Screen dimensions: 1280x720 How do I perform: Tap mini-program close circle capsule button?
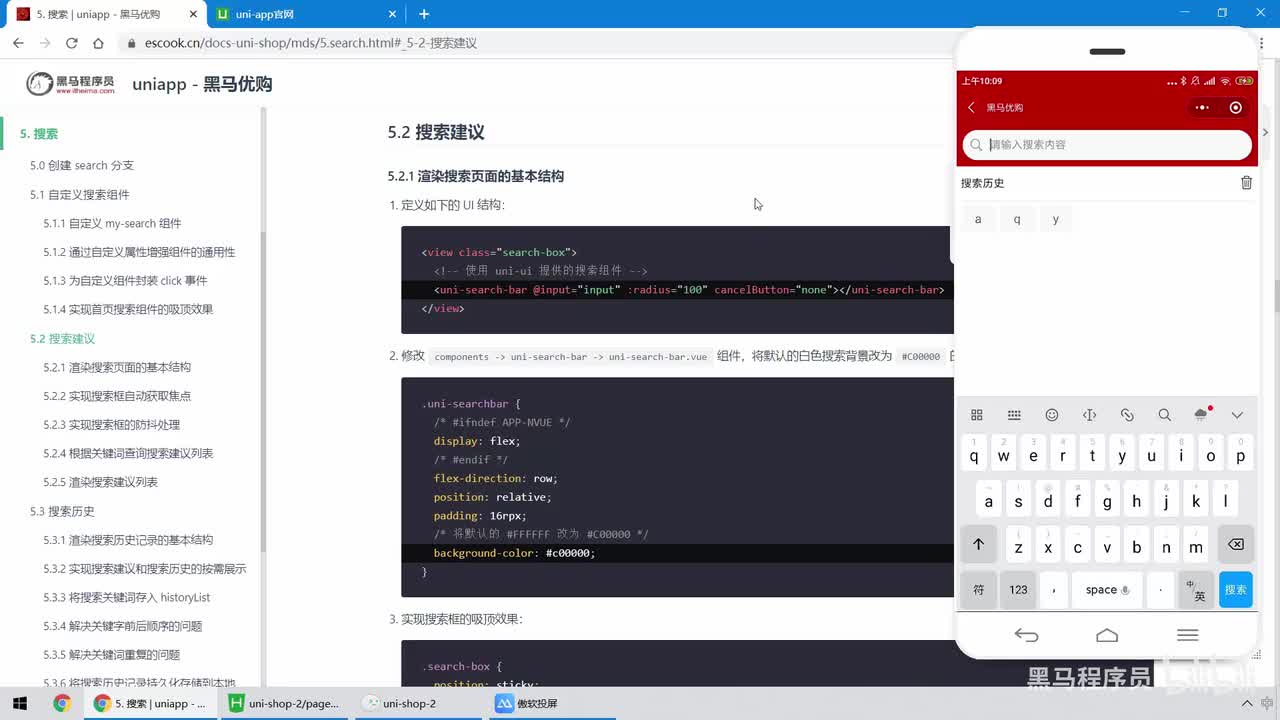tap(1236, 108)
